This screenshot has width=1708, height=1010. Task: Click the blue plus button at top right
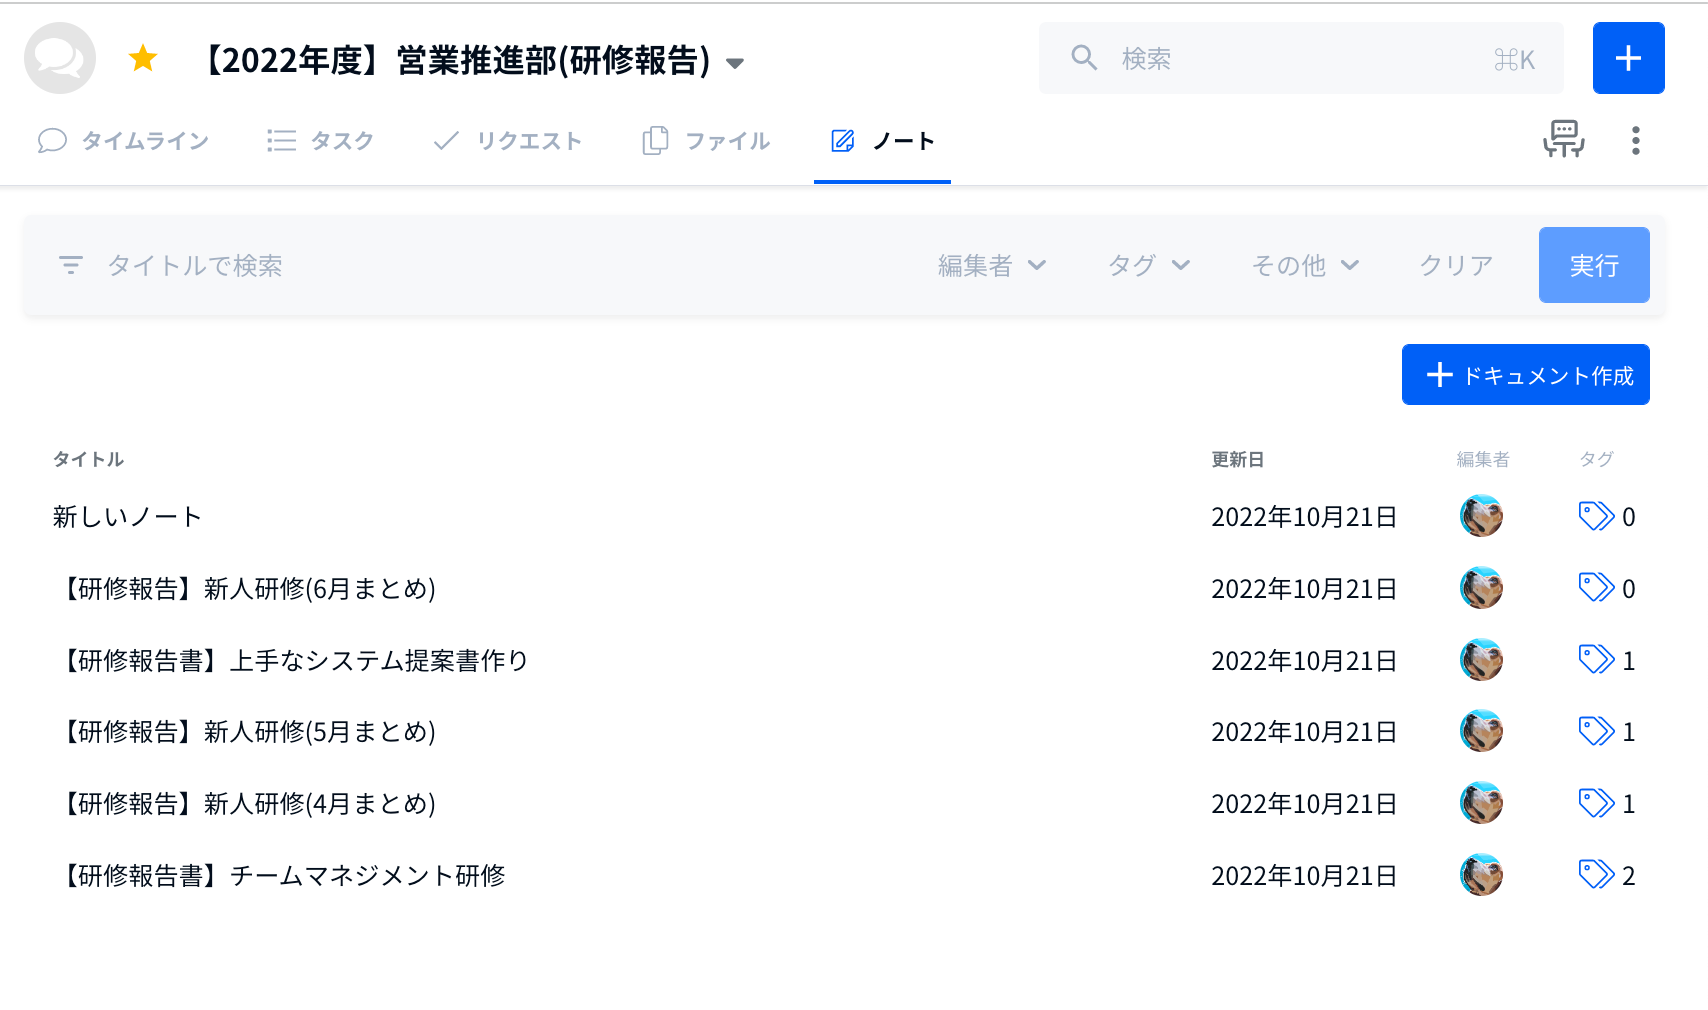(1628, 58)
